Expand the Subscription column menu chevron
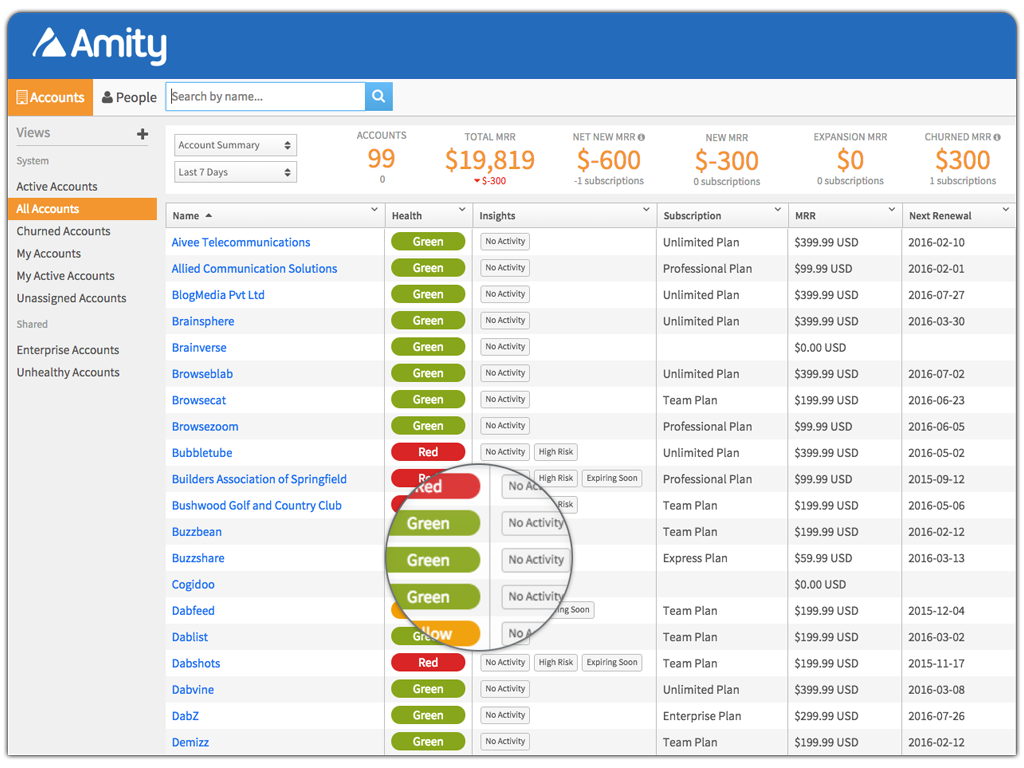1024x768 pixels. (778, 210)
